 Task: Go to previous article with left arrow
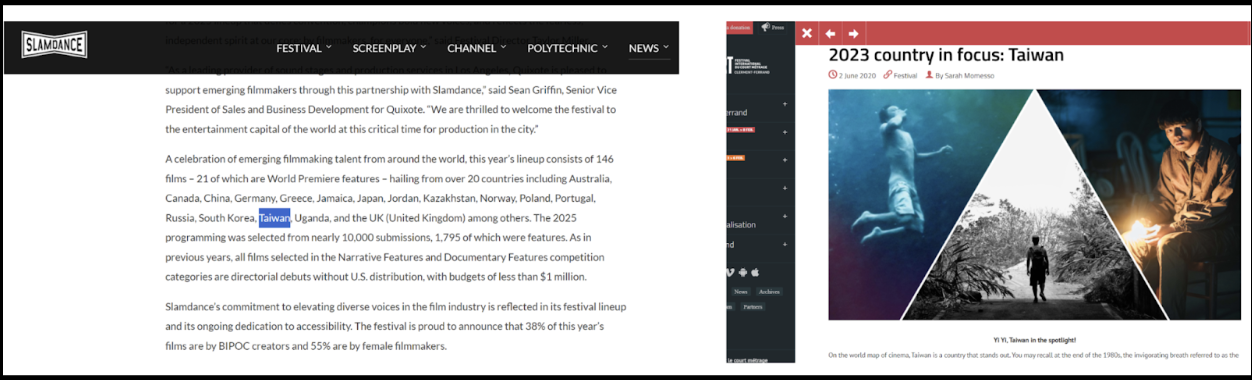pyautogui.click(x=830, y=33)
